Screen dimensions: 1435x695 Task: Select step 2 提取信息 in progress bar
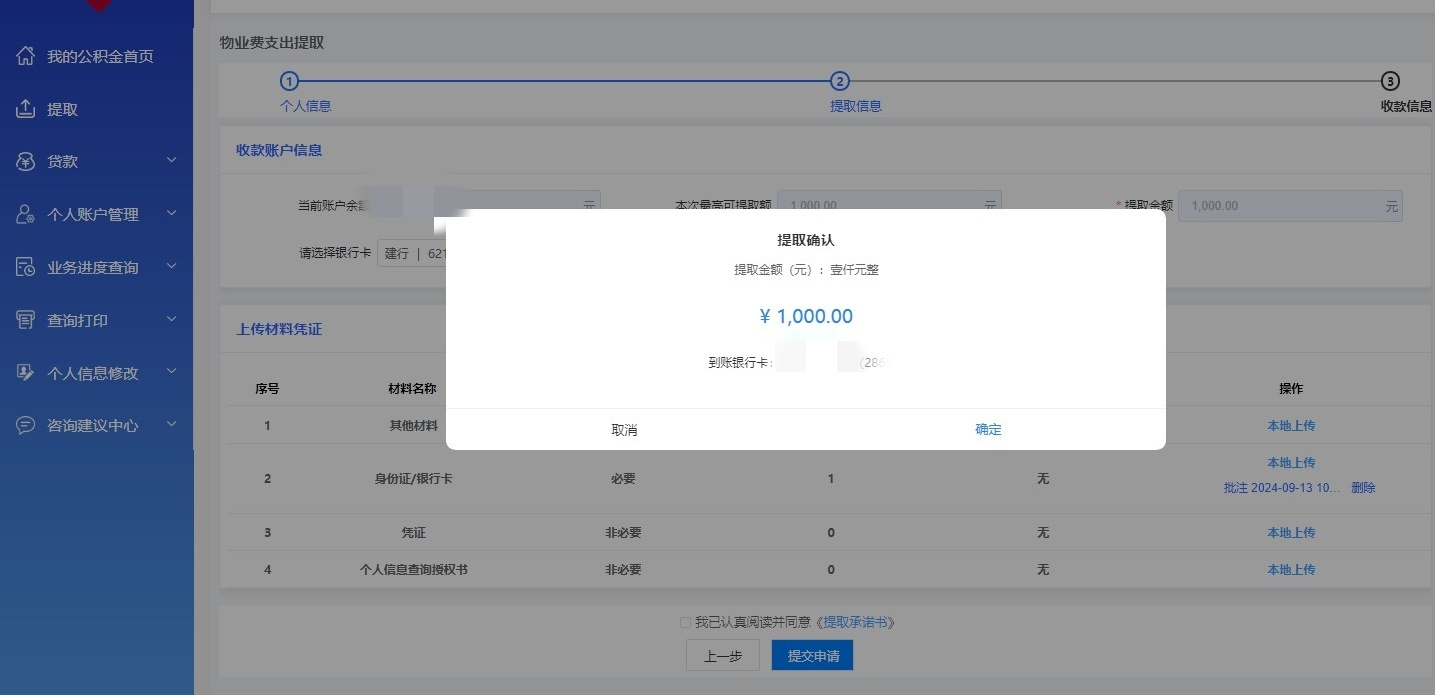[x=840, y=82]
